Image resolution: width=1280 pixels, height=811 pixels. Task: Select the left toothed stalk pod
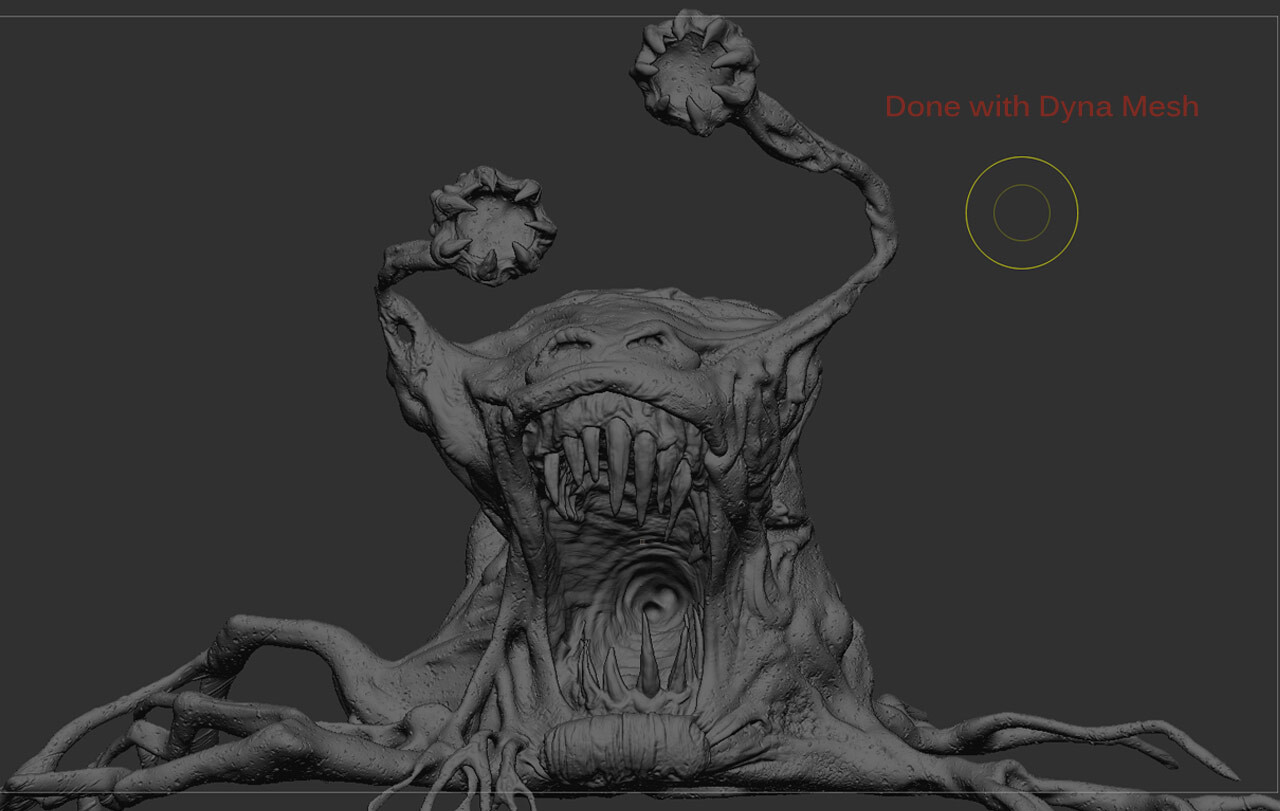coord(492,224)
